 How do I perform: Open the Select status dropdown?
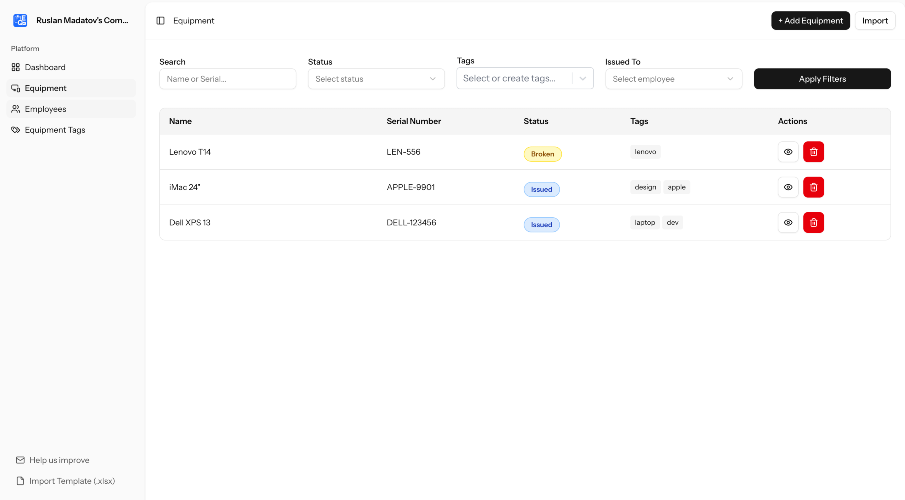[376, 79]
